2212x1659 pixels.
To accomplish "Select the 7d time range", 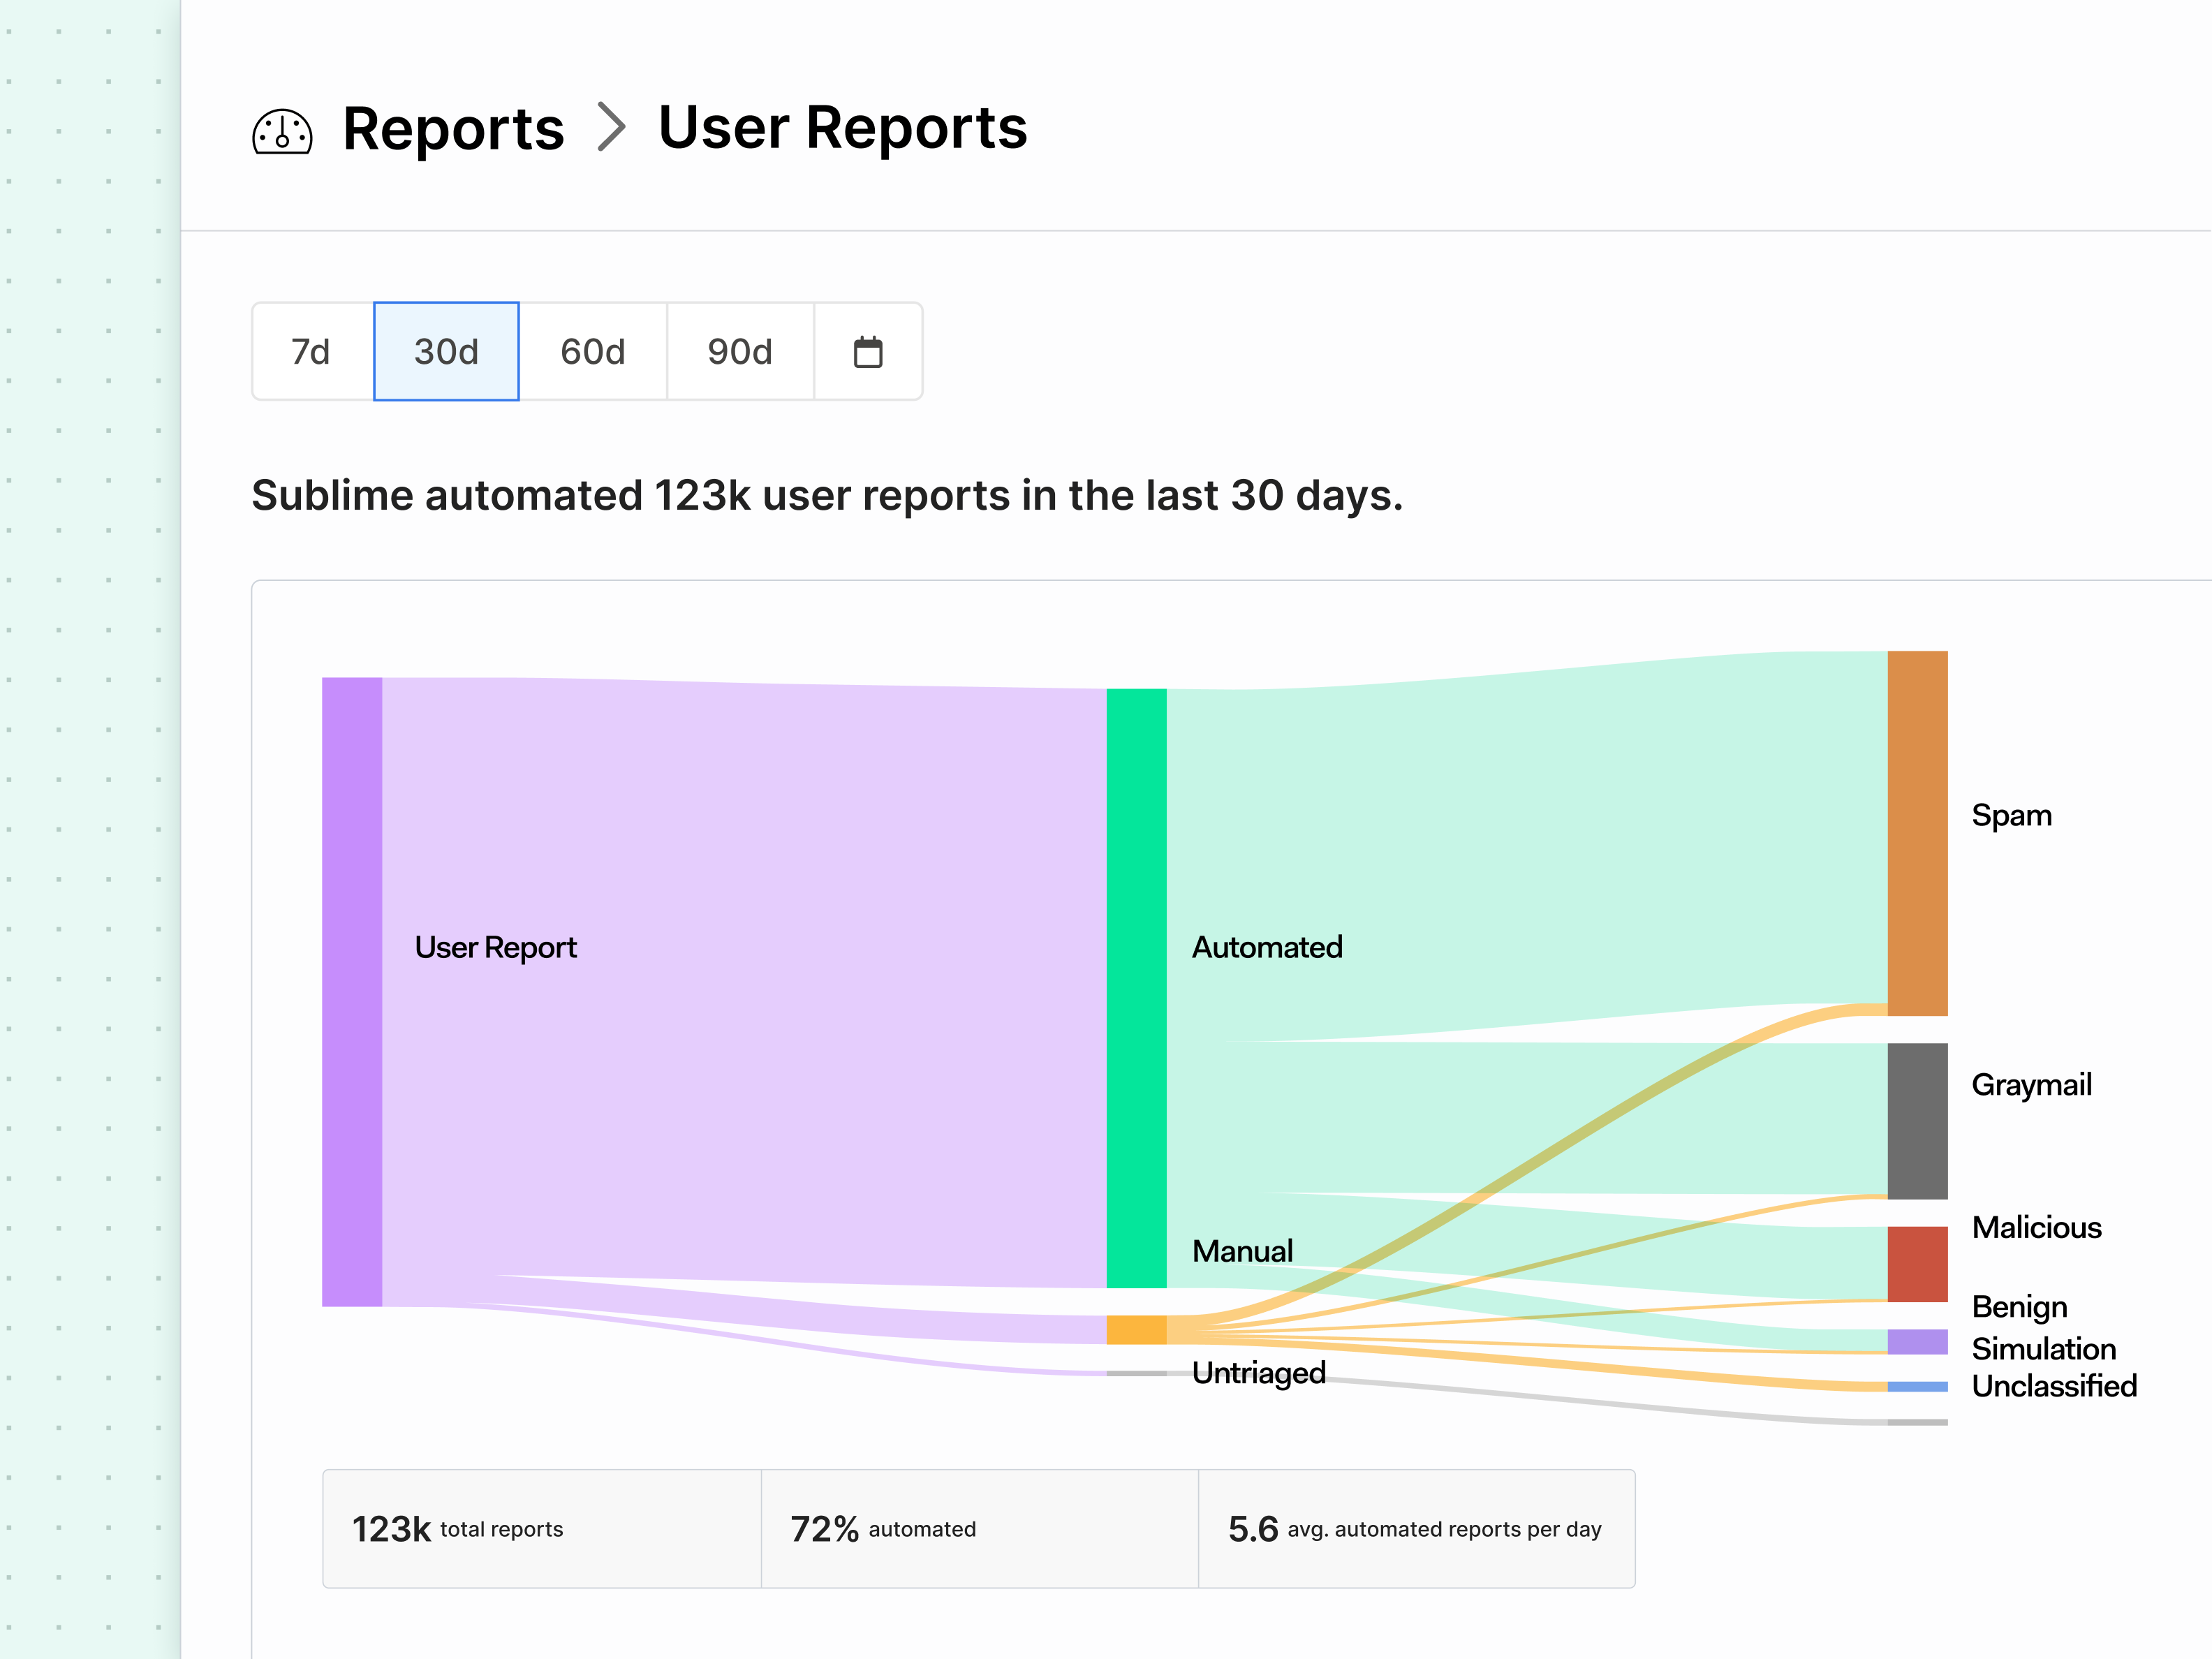I will click(311, 352).
